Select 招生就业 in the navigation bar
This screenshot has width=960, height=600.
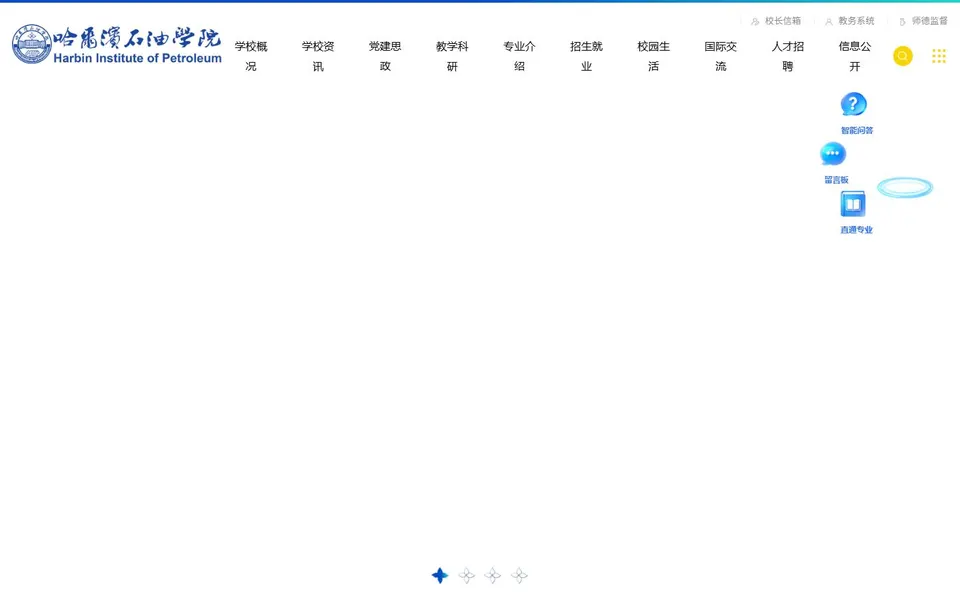click(587, 56)
